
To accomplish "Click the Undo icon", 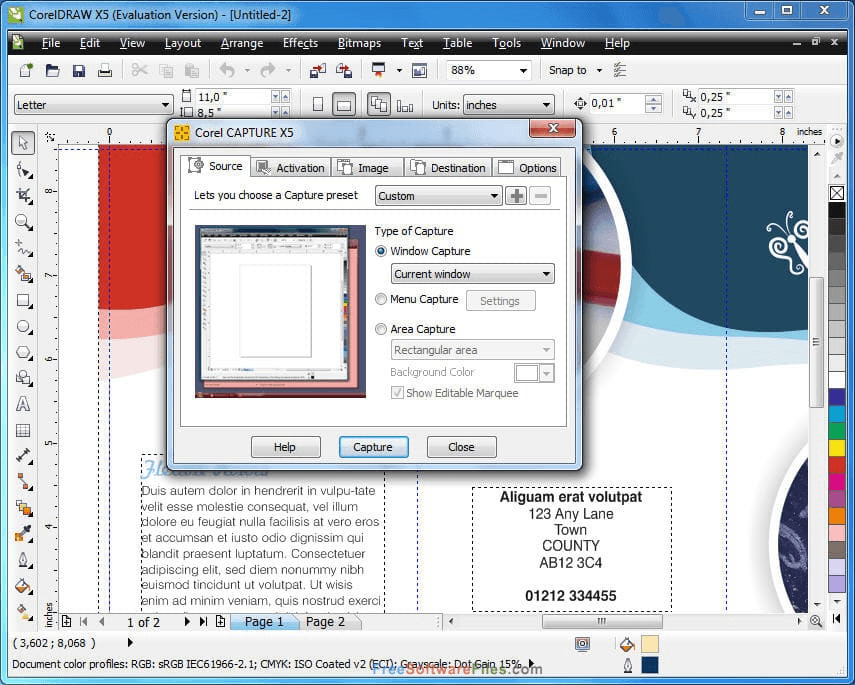I will pyautogui.click(x=228, y=70).
